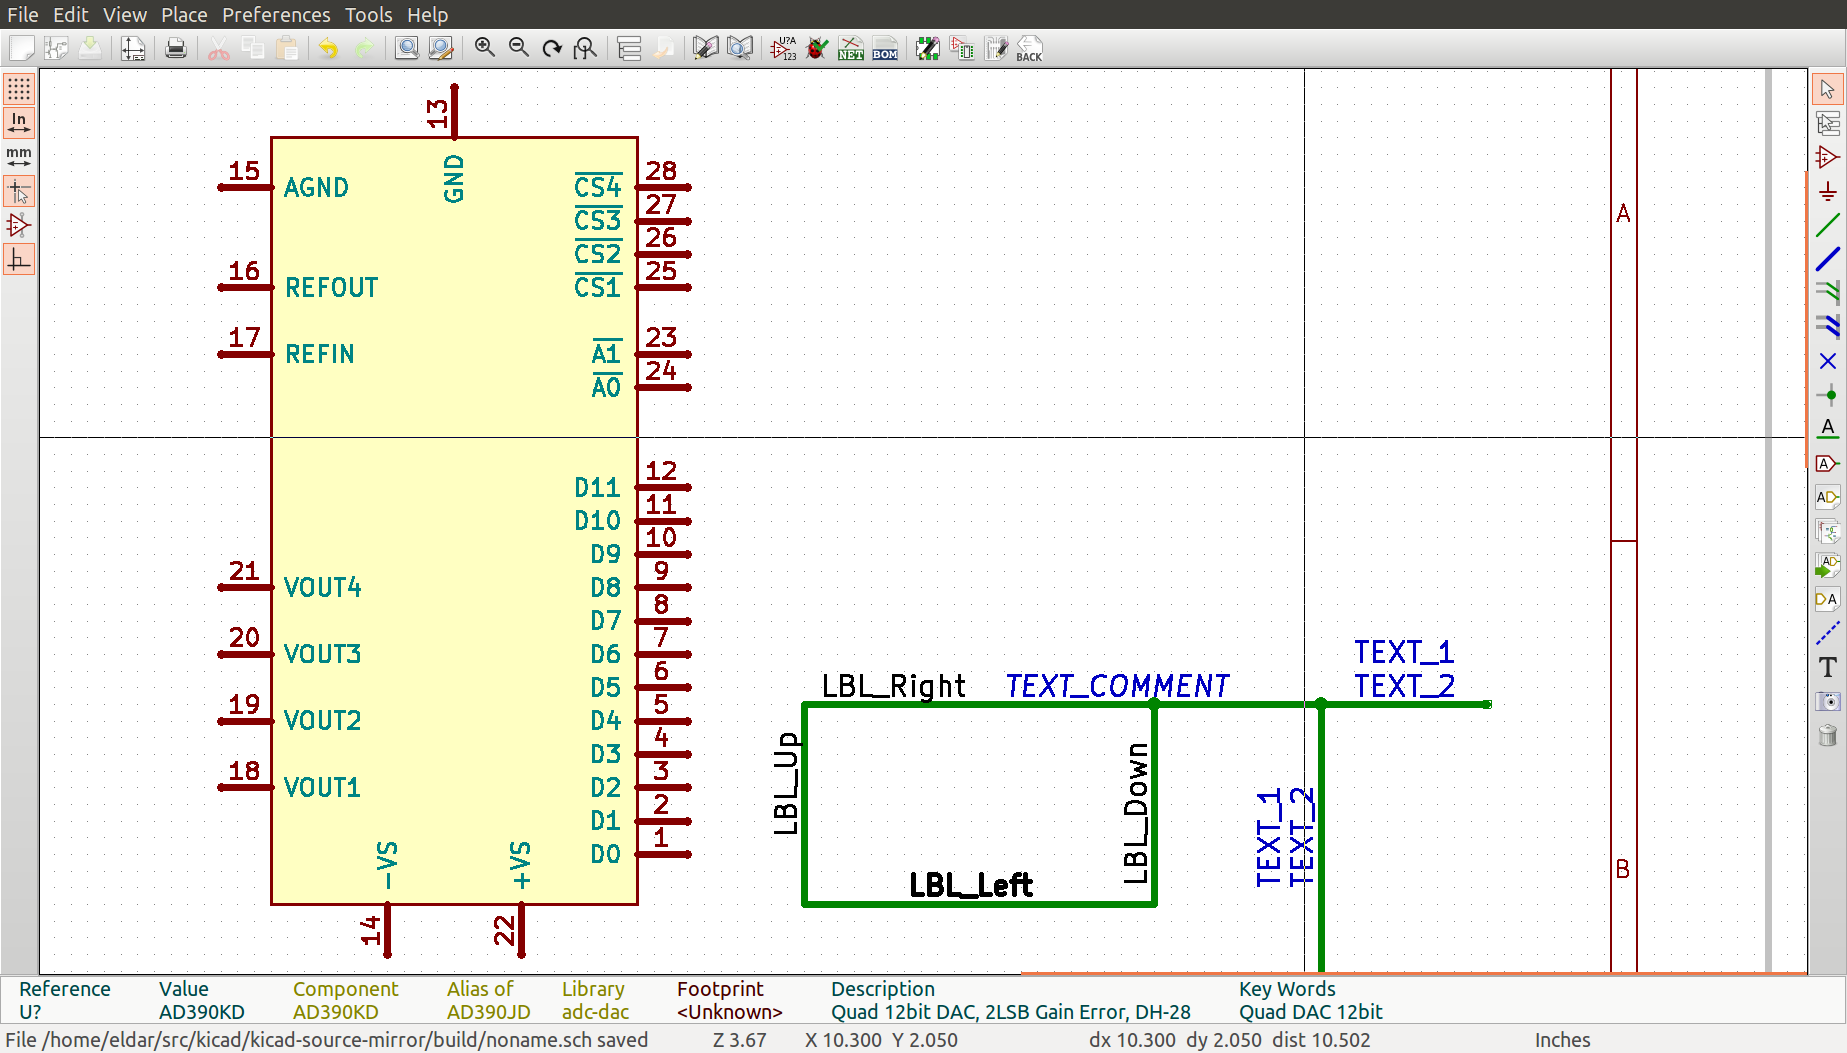
Task: Open the Preferences menu
Action: pos(276,15)
